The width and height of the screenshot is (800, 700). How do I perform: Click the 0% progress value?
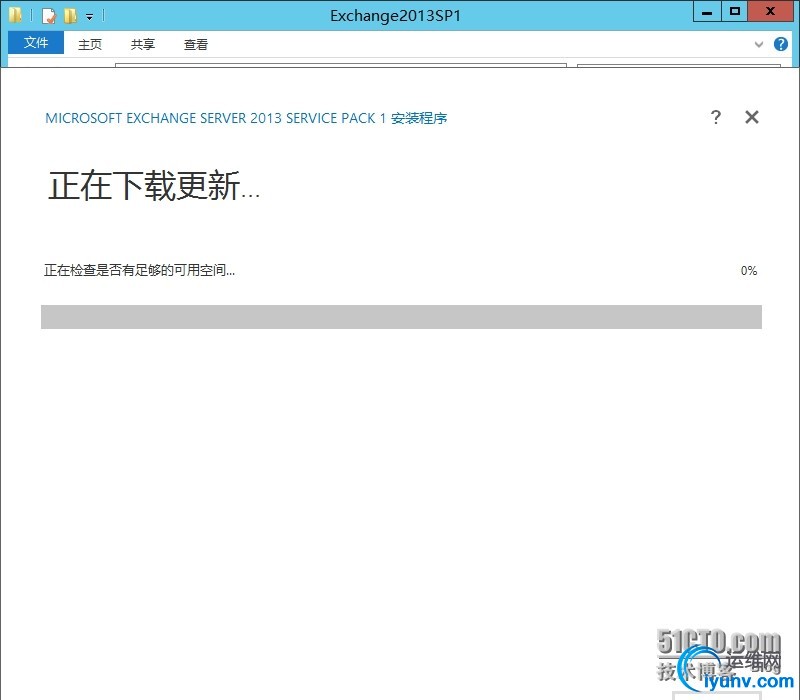point(748,270)
